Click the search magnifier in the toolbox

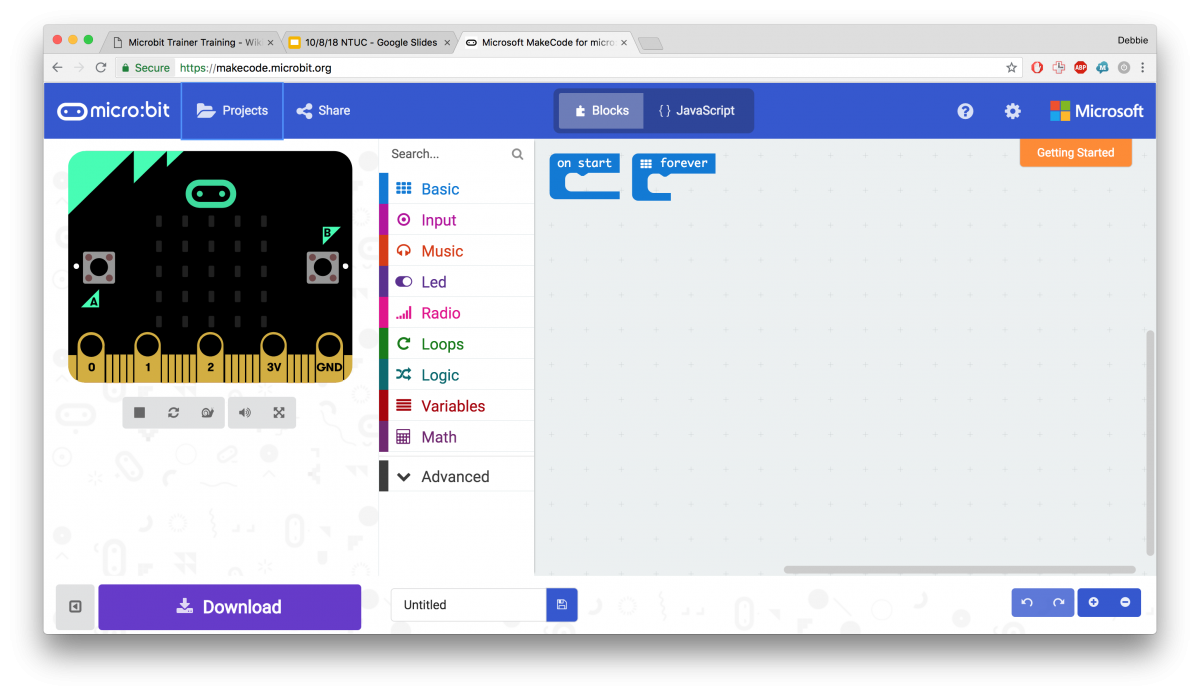pos(517,154)
